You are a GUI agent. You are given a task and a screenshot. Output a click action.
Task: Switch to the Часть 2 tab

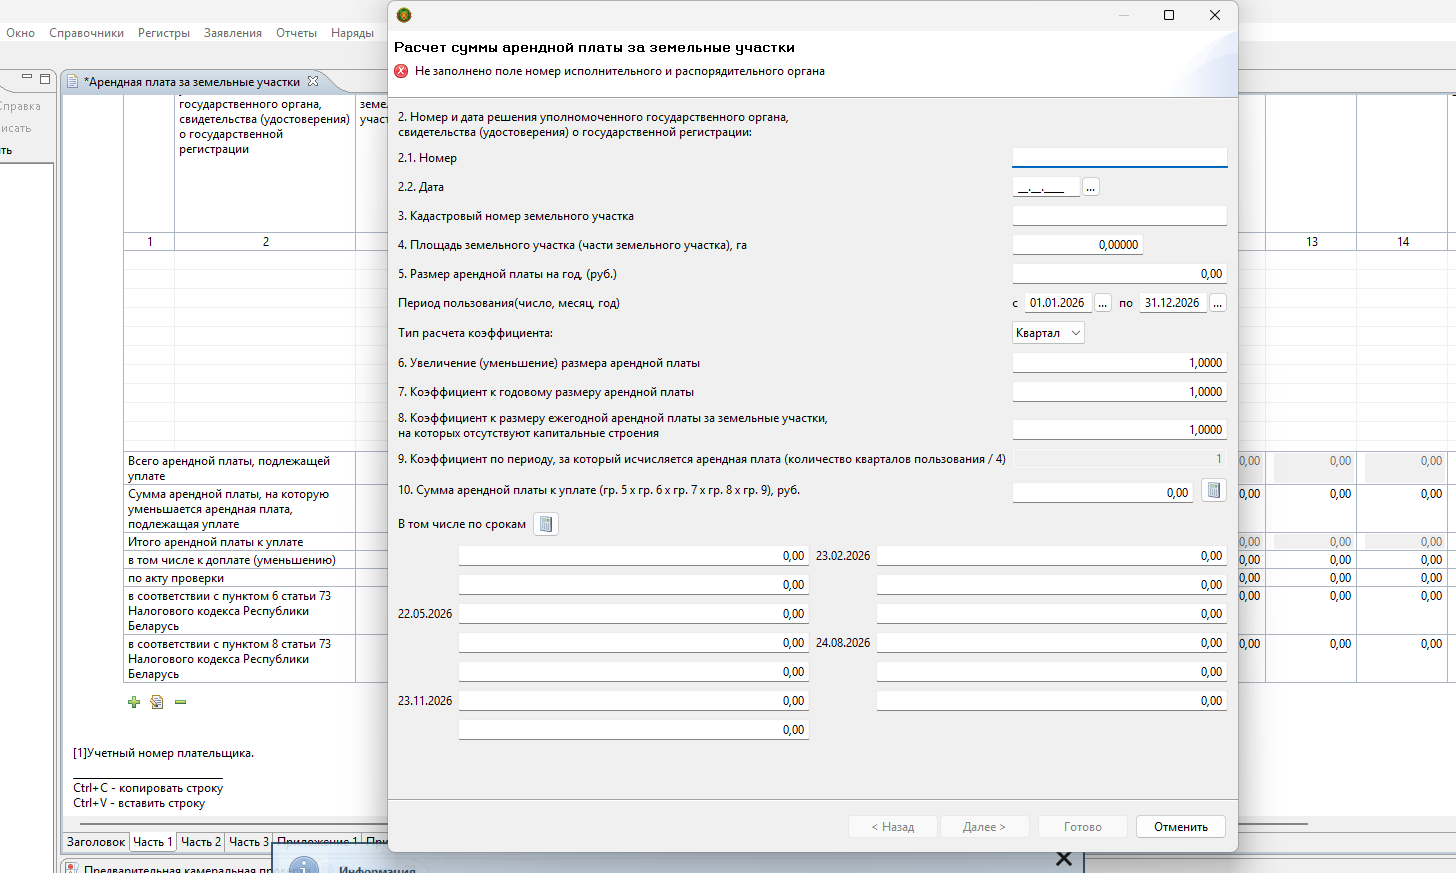[x=201, y=842]
